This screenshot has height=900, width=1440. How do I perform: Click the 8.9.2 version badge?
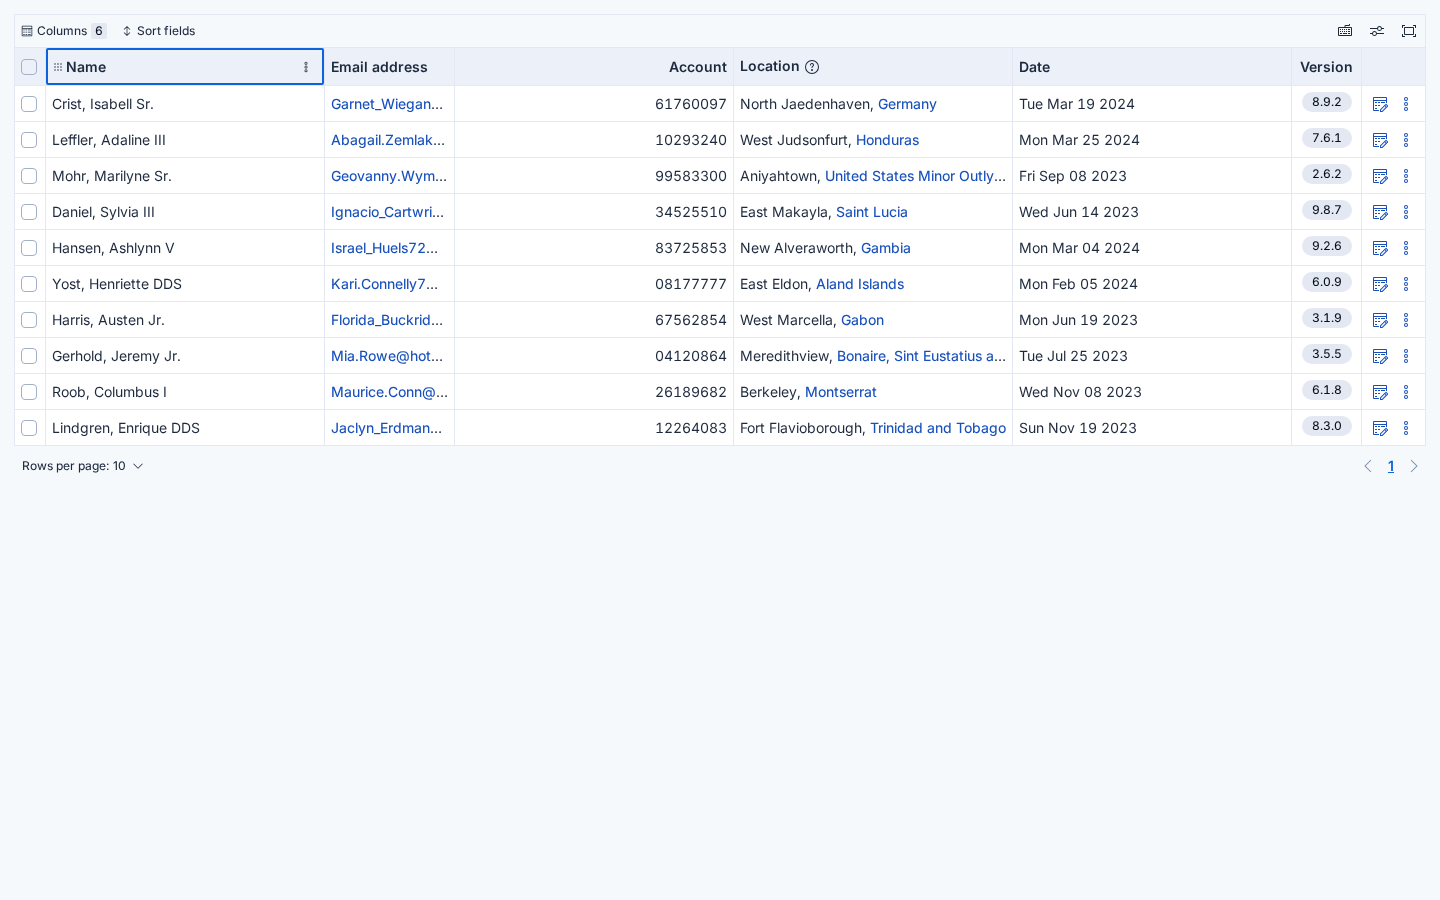(x=1327, y=102)
